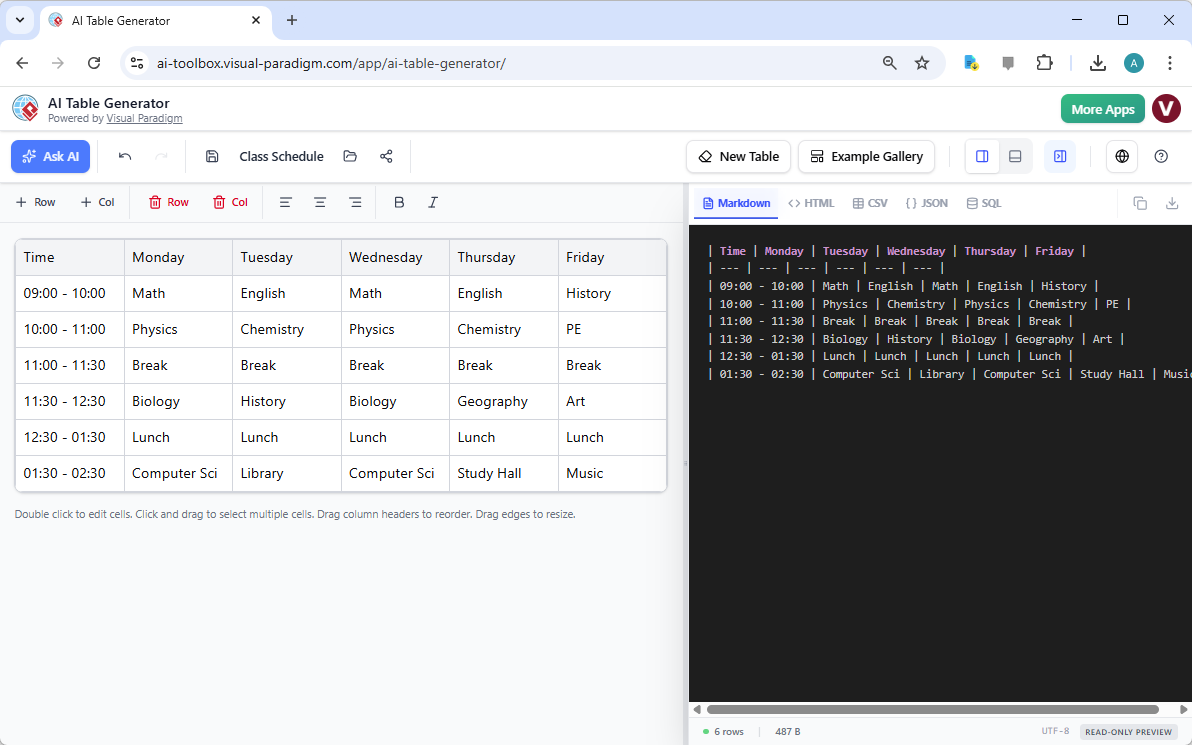Share the current table
Screen dimensions: 1192x745
[386, 156]
